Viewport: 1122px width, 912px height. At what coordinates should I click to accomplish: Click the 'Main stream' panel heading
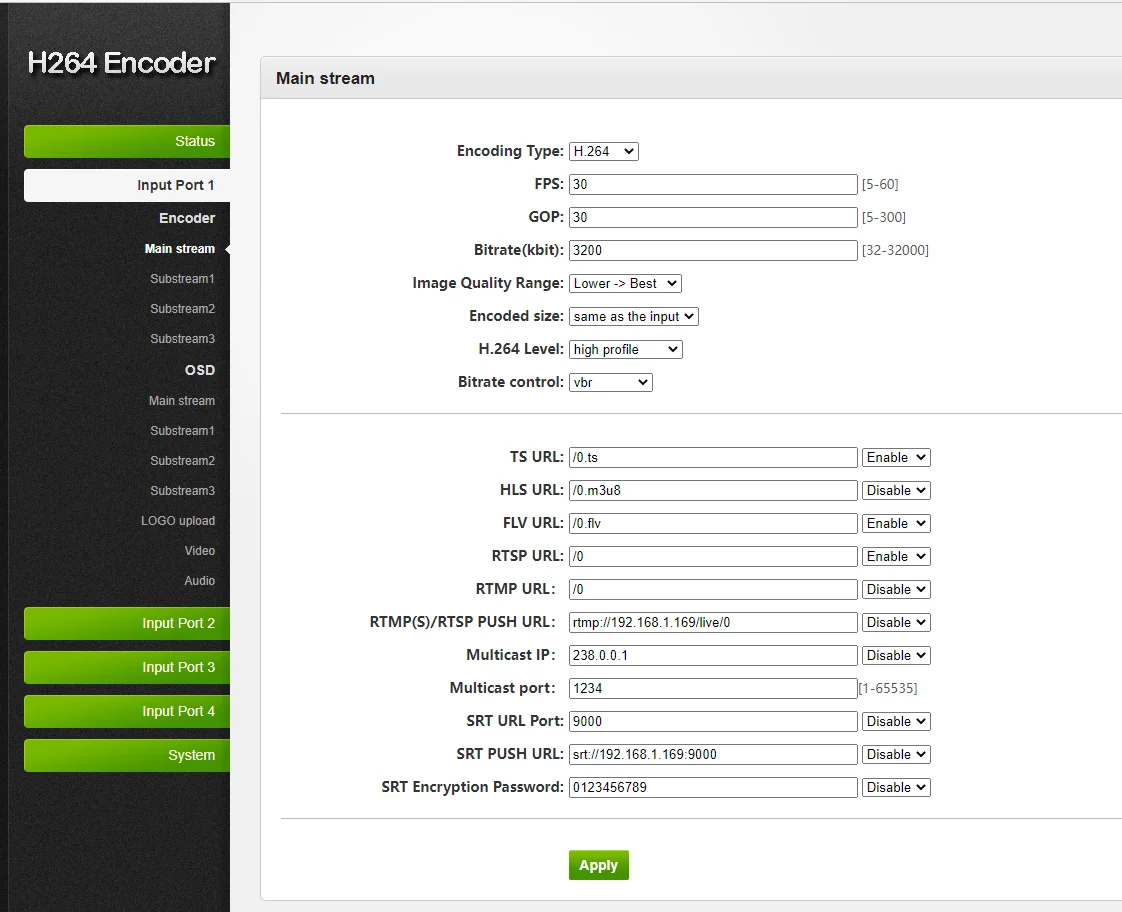[x=326, y=78]
